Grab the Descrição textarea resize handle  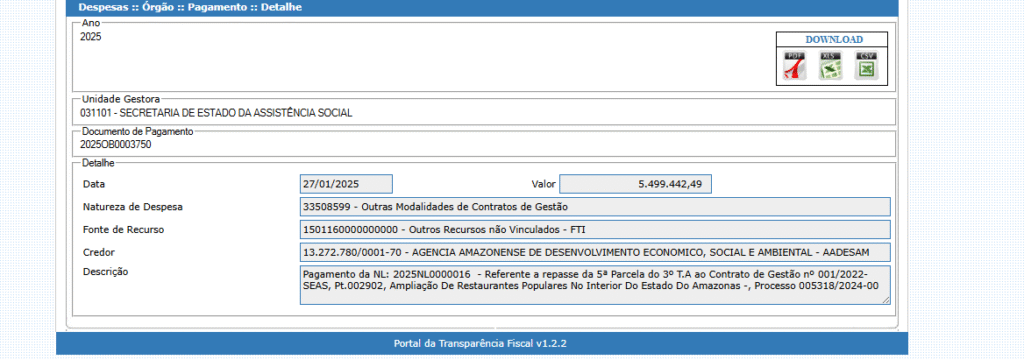[x=886, y=300]
